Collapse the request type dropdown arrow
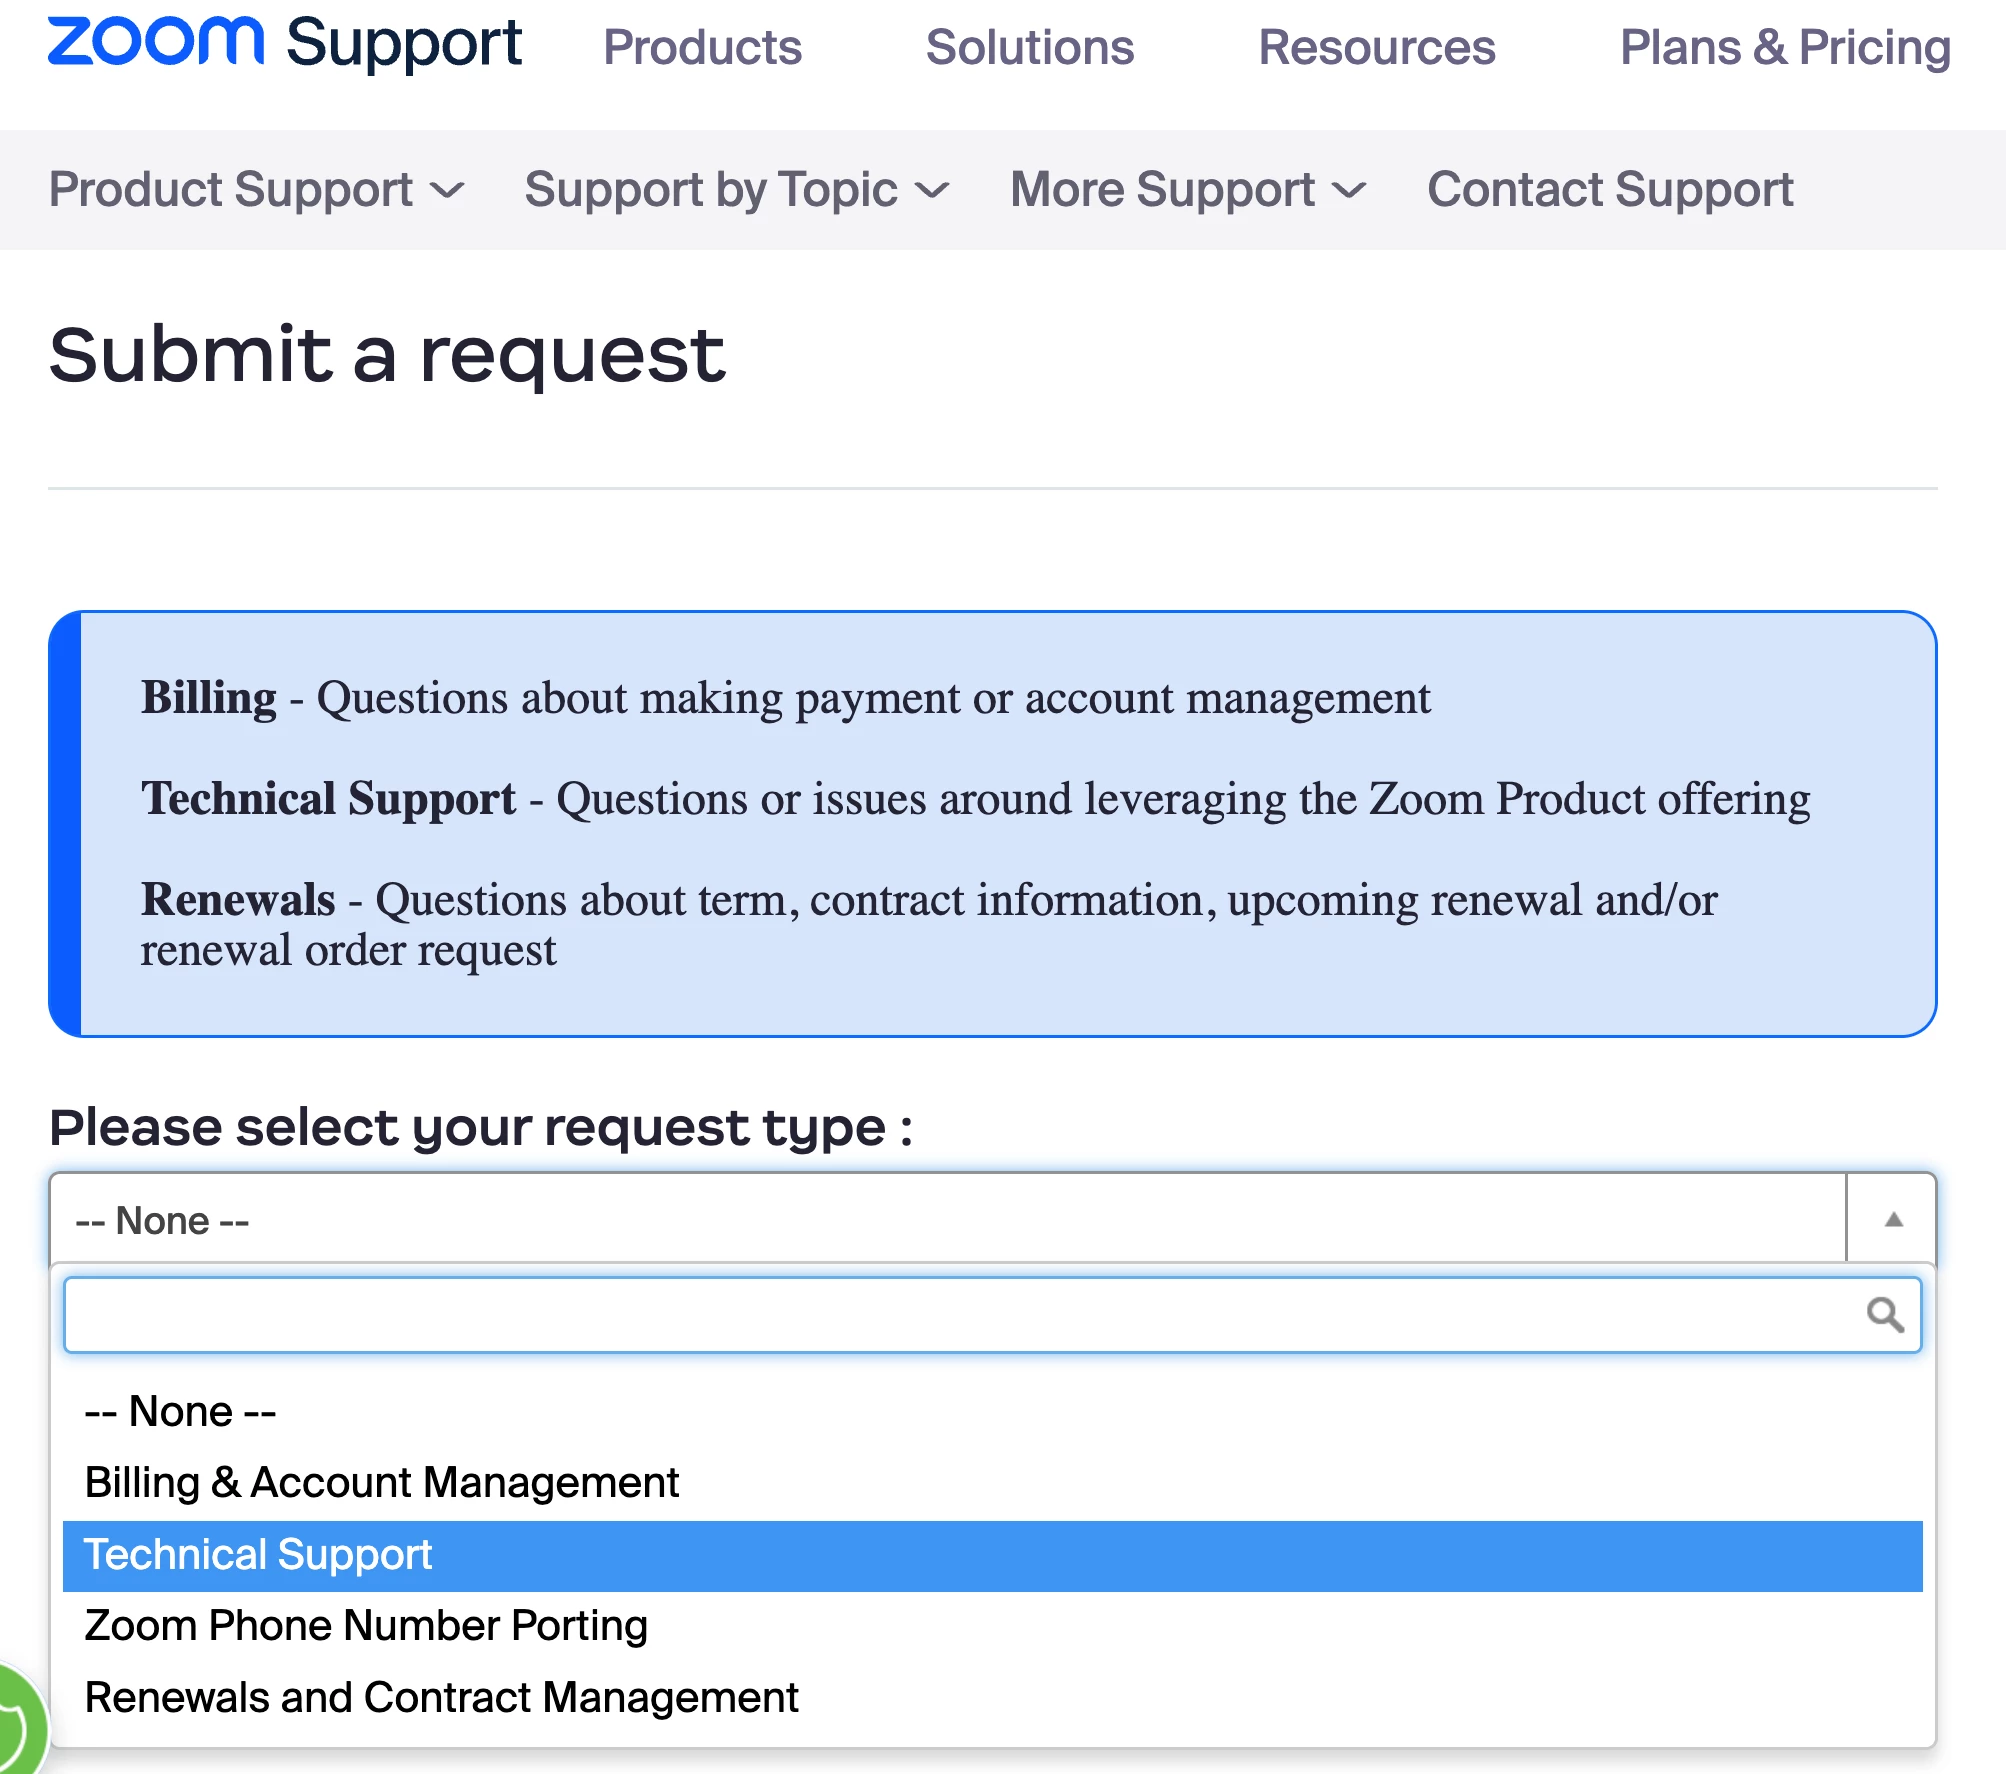Viewport: 2006px width, 1774px height. (1892, 1219)
